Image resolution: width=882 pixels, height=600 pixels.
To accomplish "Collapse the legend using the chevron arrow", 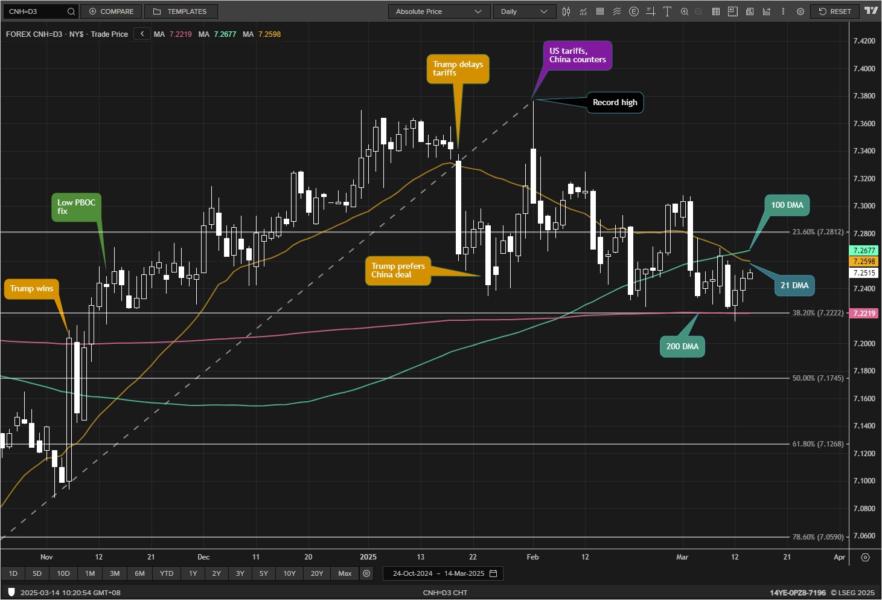I will click(141, 33).
